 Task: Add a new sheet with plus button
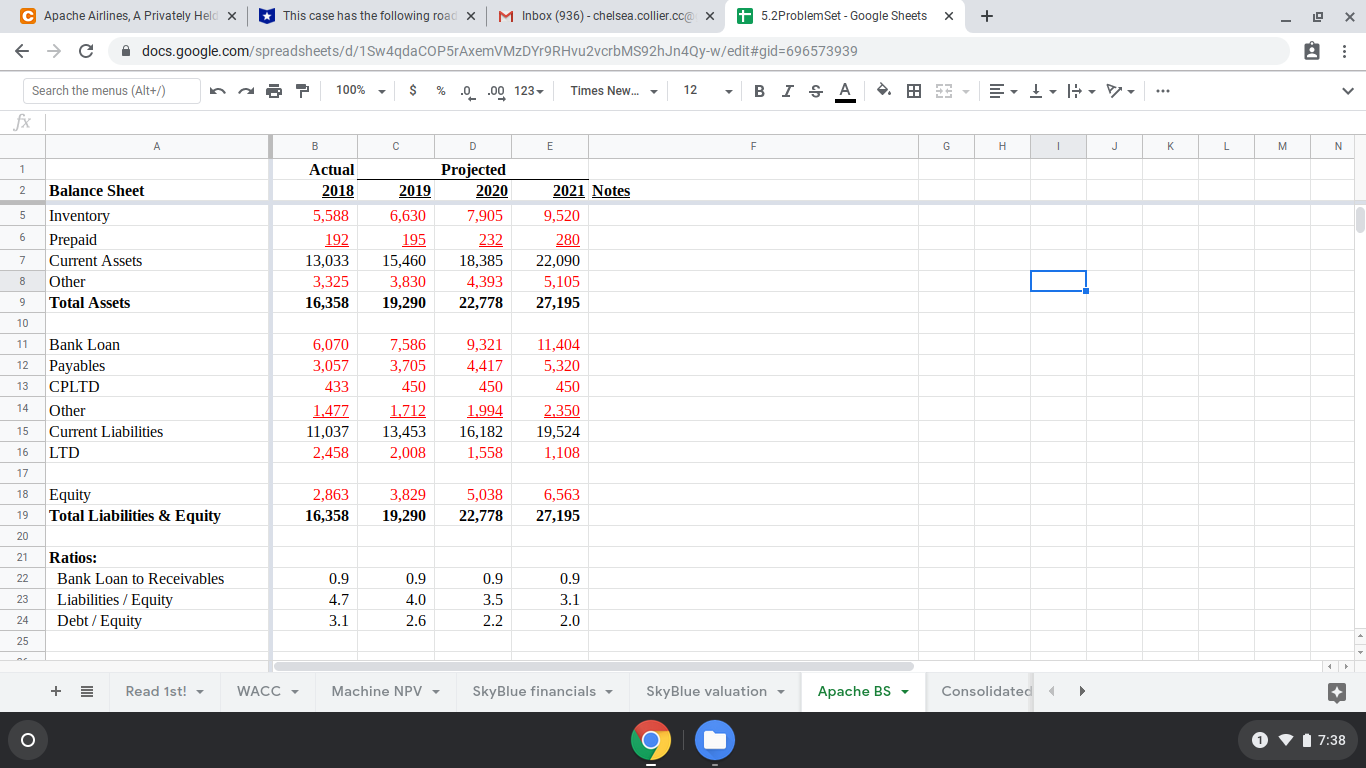pyautogui.click(x=56, y=691)
